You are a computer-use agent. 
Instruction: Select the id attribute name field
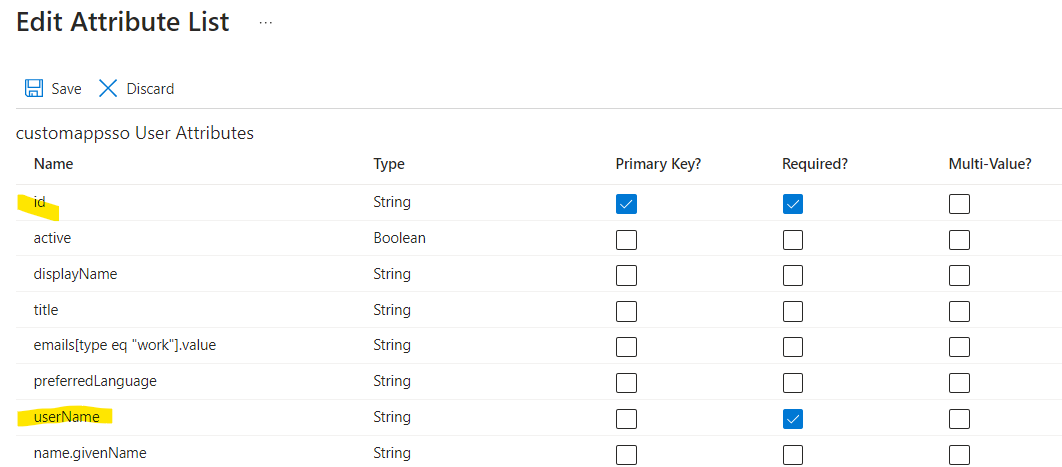(x=39, y=202)
